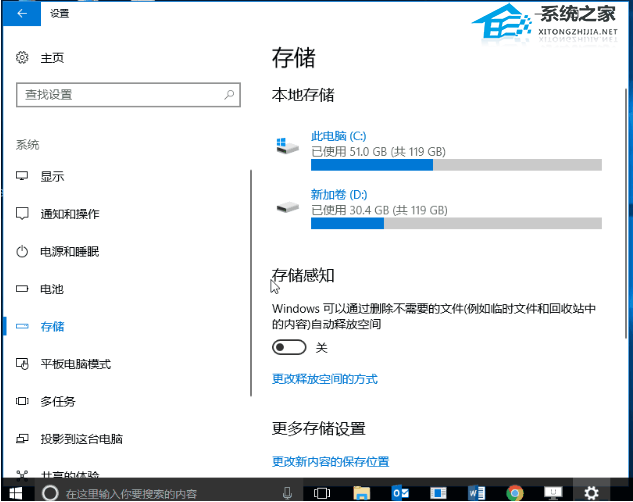
Task: Click the Multitasking icon
Action: pyautogui.click(x=22, y=401)
